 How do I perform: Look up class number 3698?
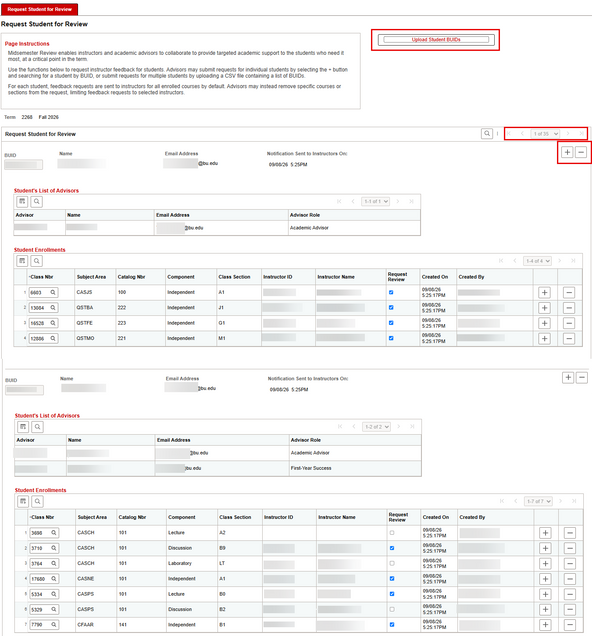click(54, 533)
